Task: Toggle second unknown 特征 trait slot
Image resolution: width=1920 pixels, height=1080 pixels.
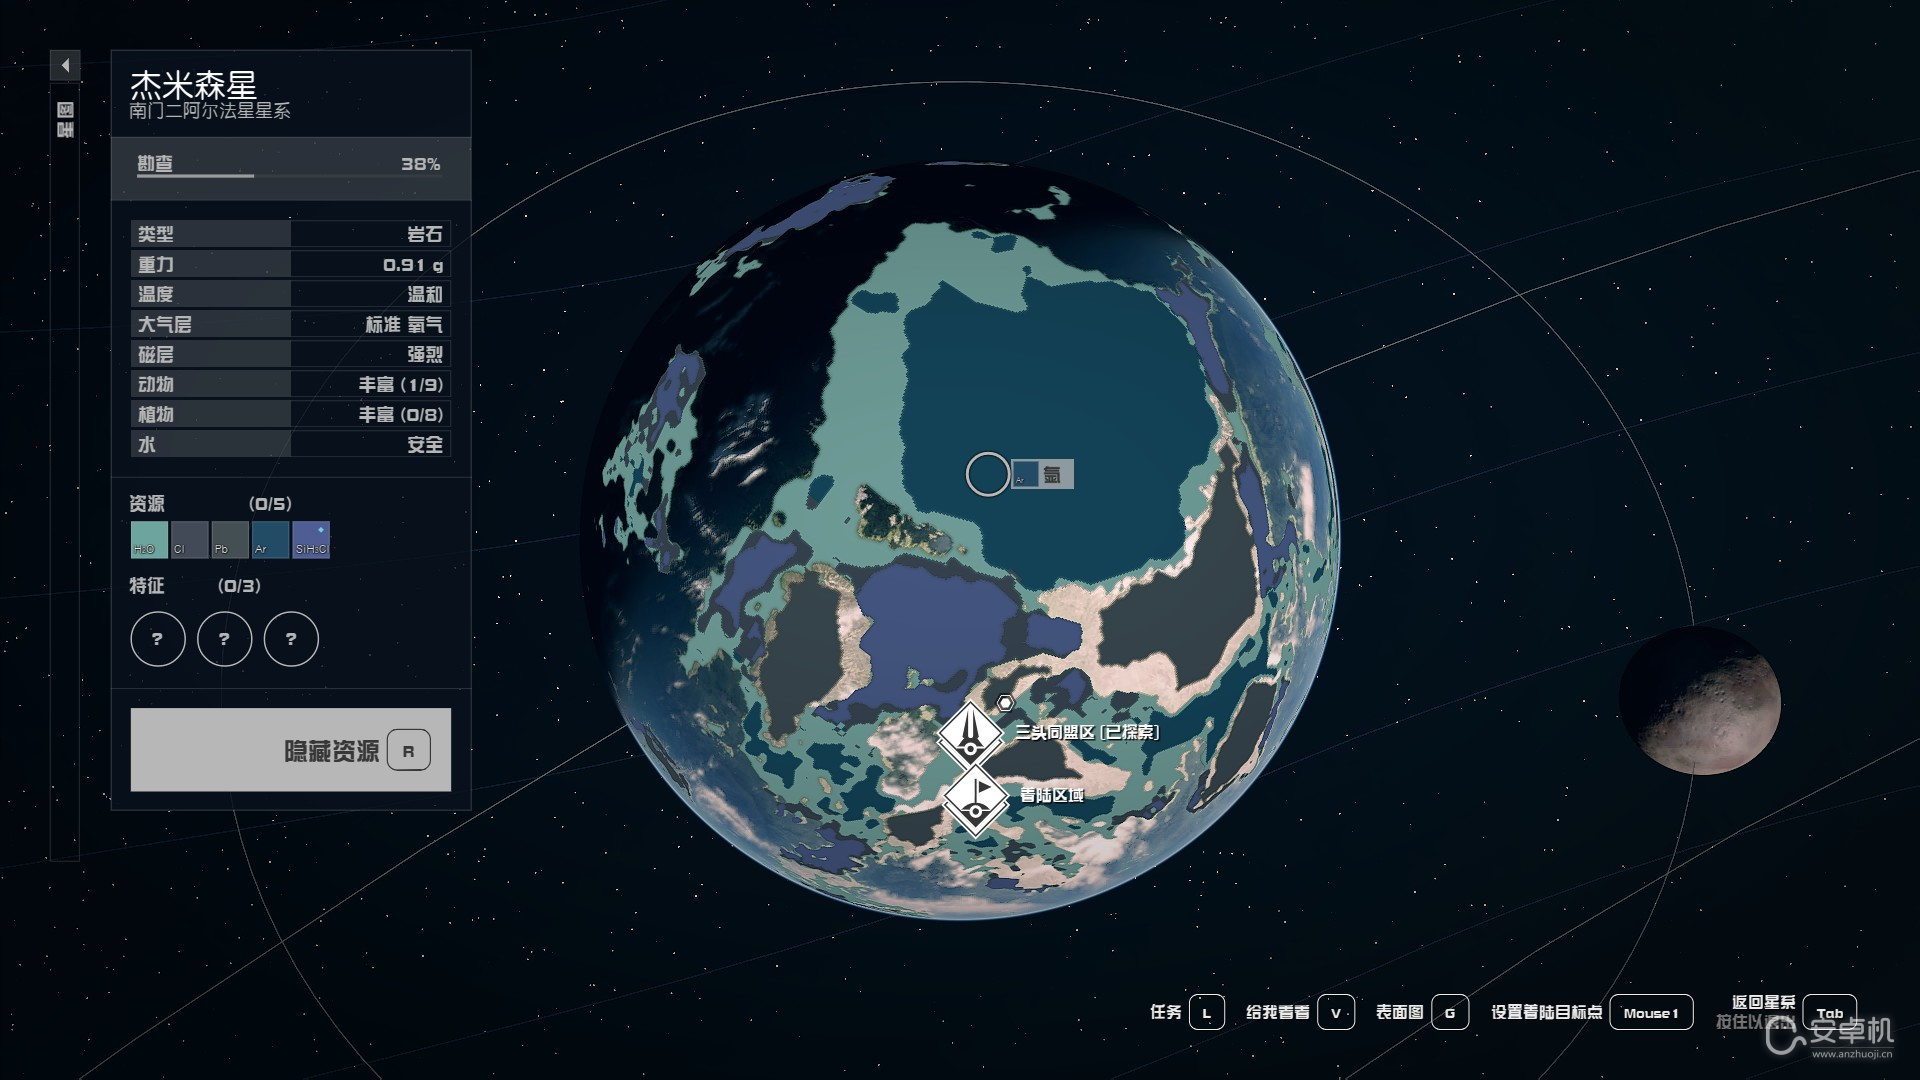Action: tap(224, 640)
